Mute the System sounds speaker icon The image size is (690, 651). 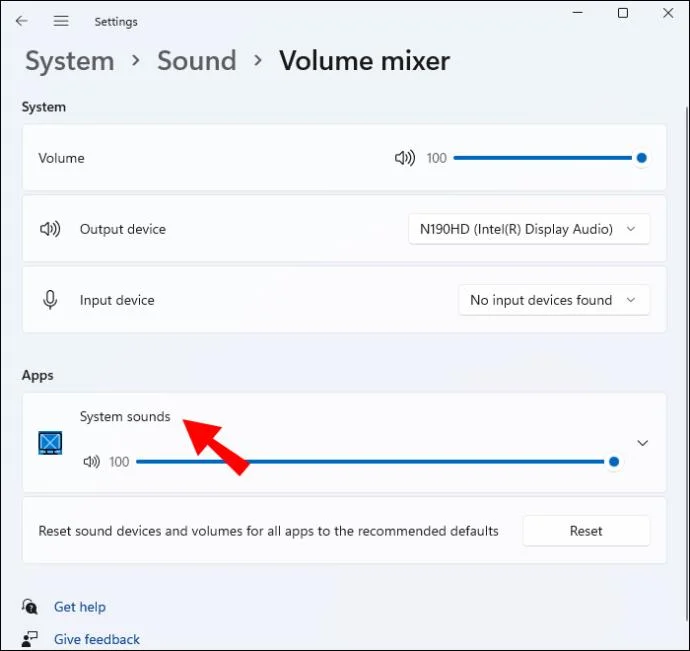tap(92, 462)
